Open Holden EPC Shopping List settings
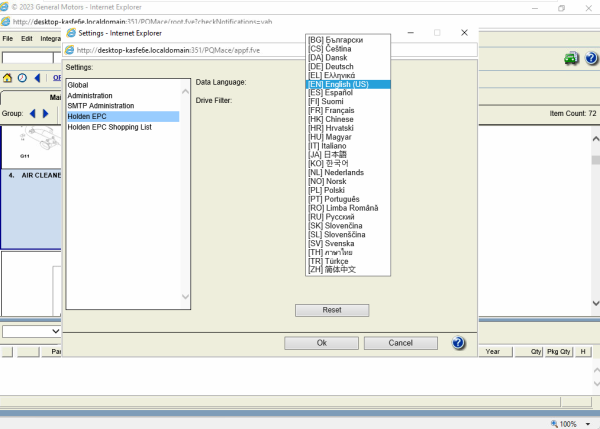 click(109, 127)
